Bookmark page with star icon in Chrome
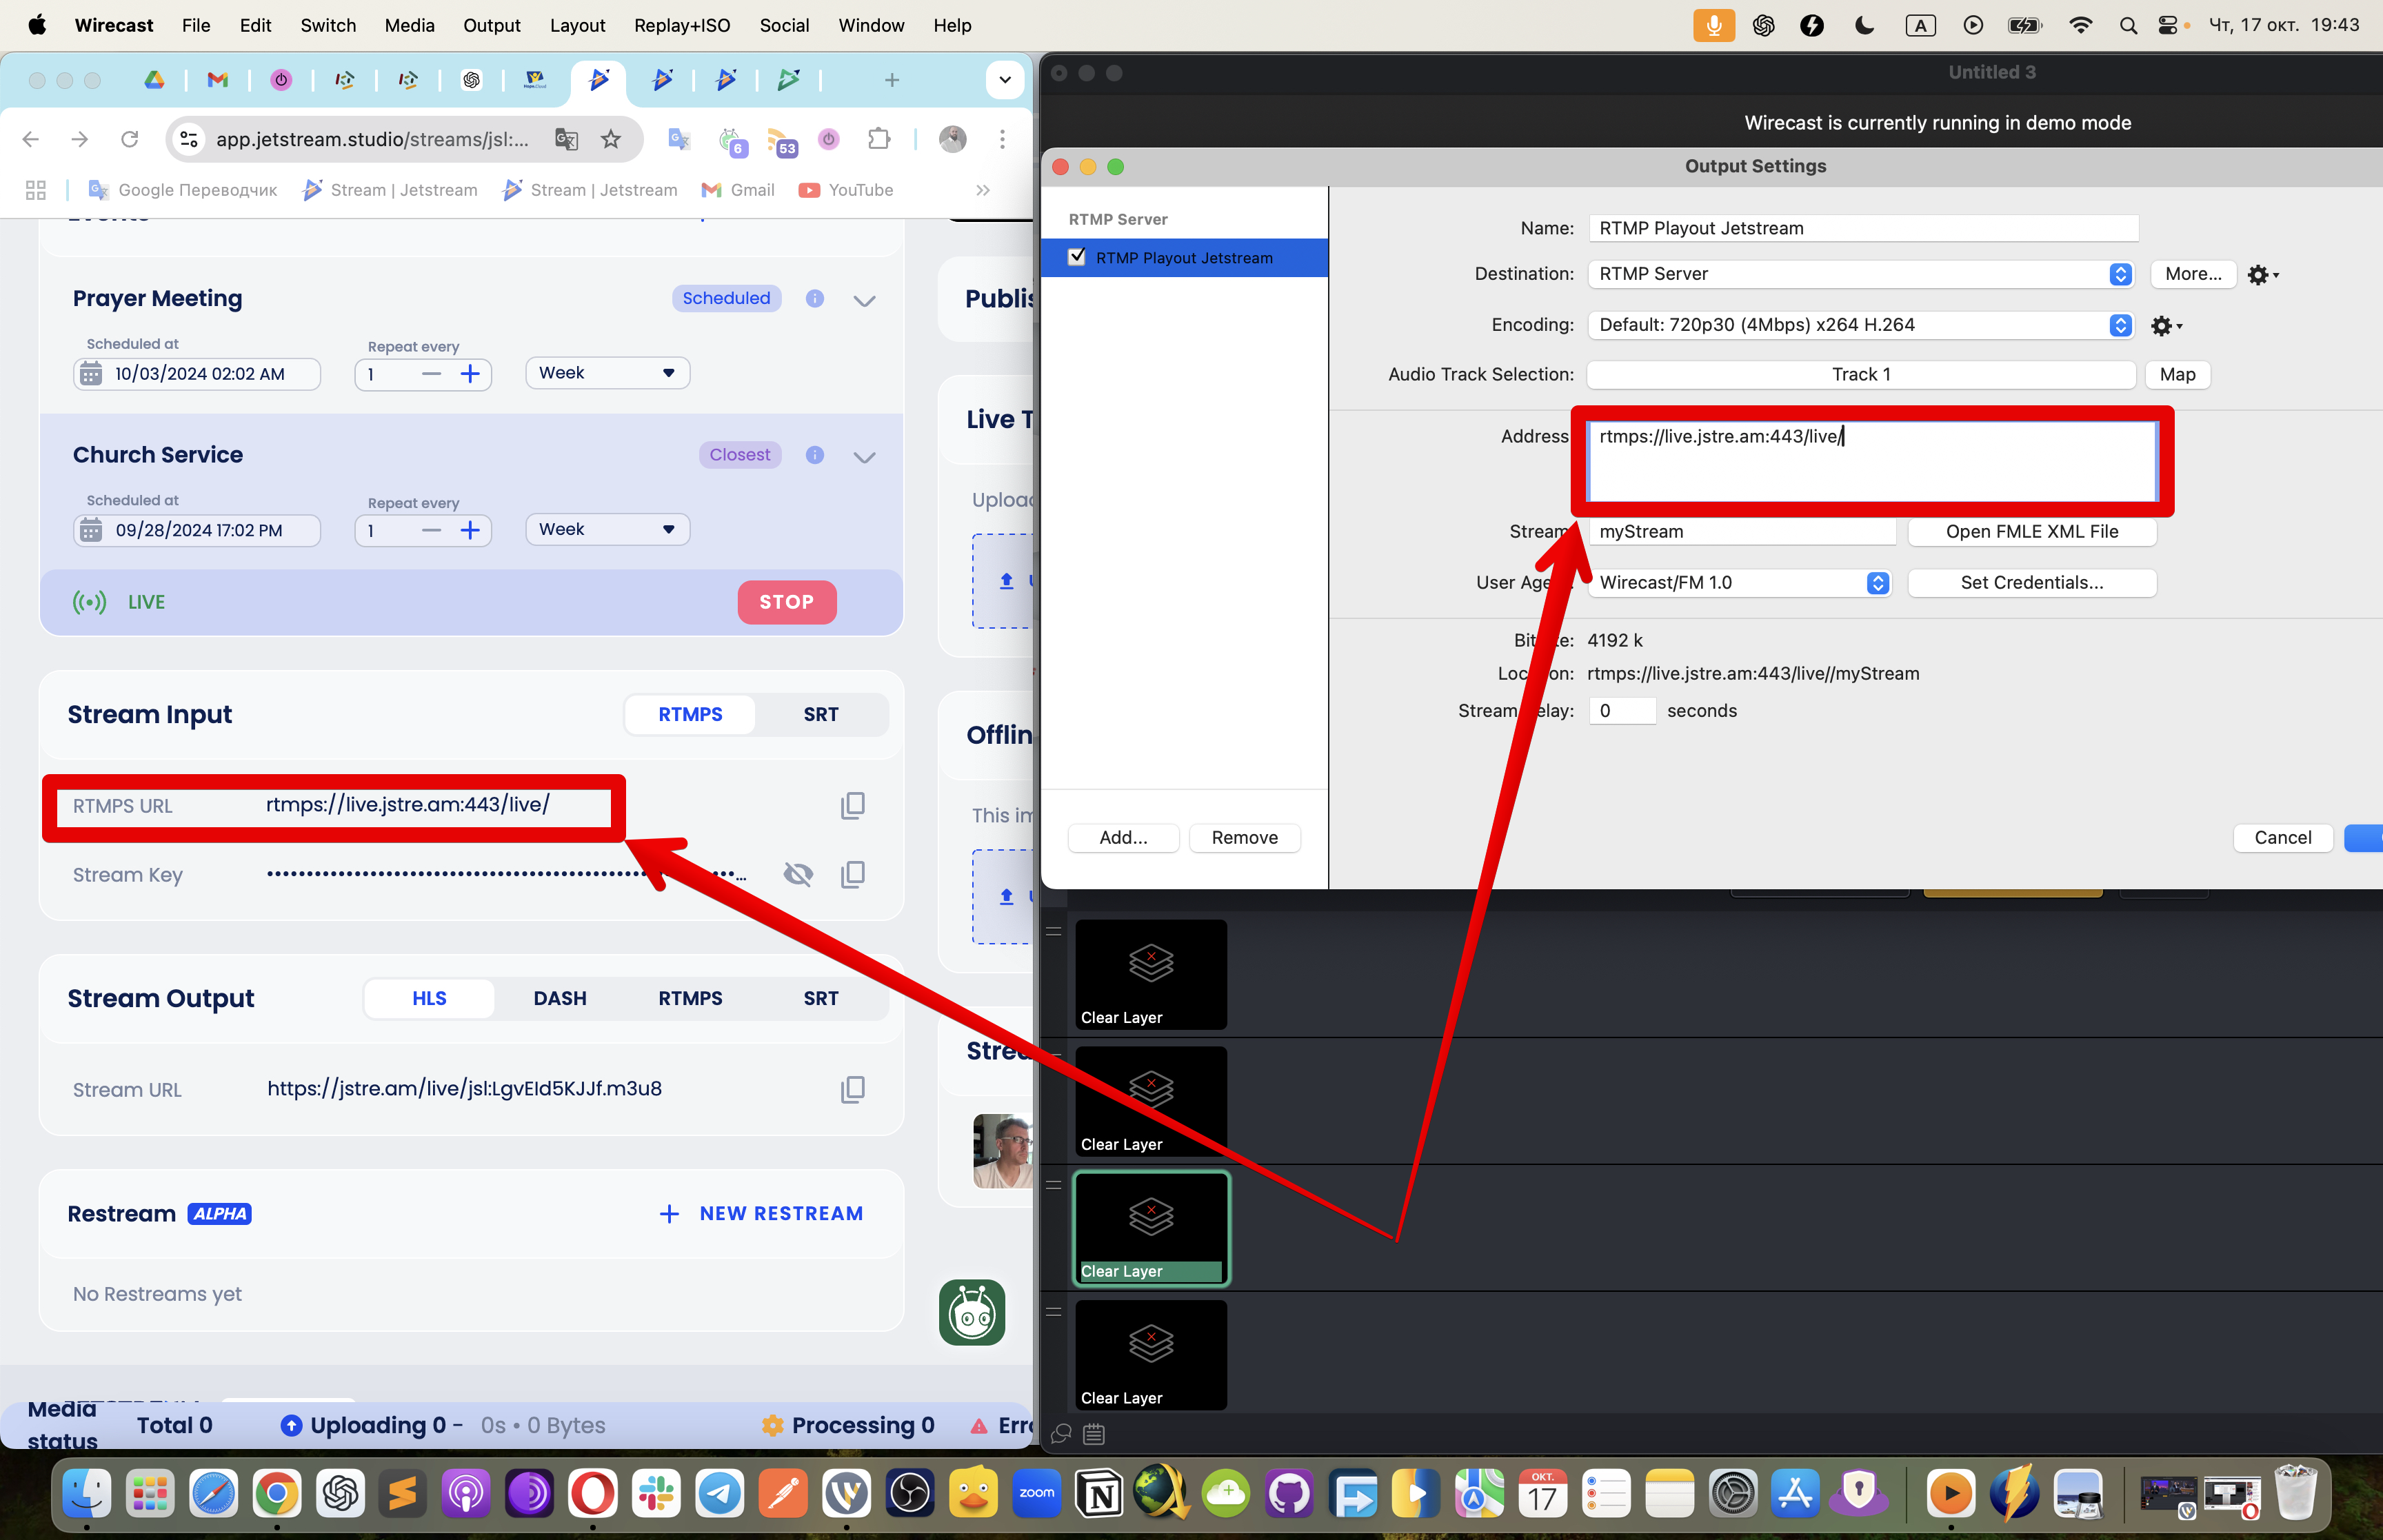Image resolution: width=2383 pixels, height=1540 pixels. click(x=611, y=139)
